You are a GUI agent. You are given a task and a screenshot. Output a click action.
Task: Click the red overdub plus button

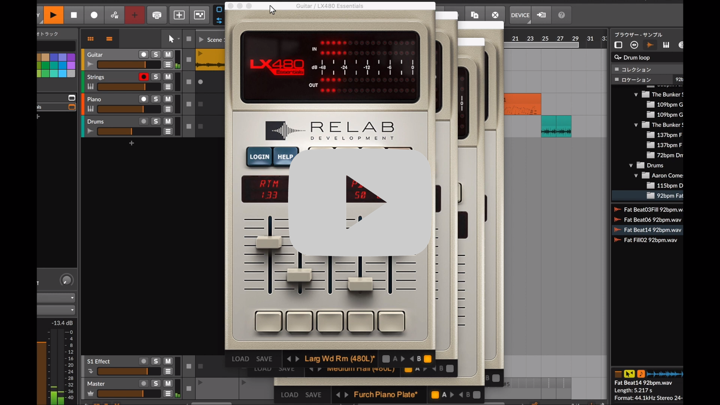pos(135,15)
